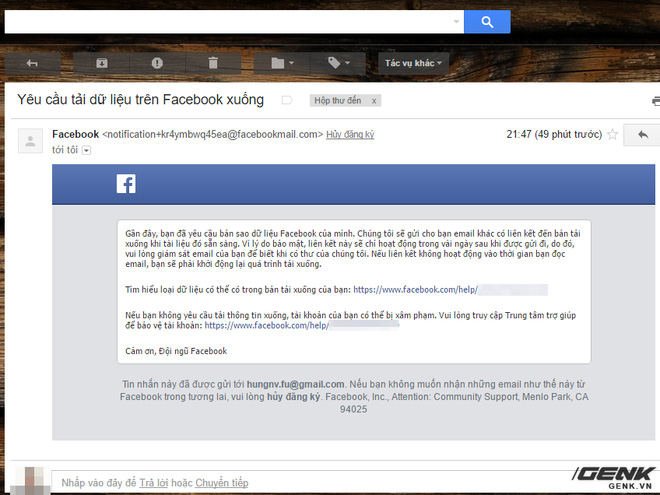Click the sender name "Facebook"
660x495 pixels.
[75, 134]
